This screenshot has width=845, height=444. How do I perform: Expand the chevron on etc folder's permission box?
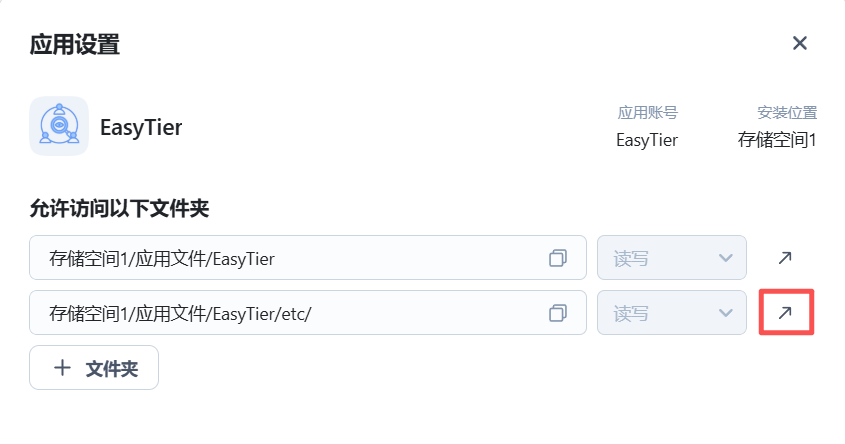[x=726, y=313]
